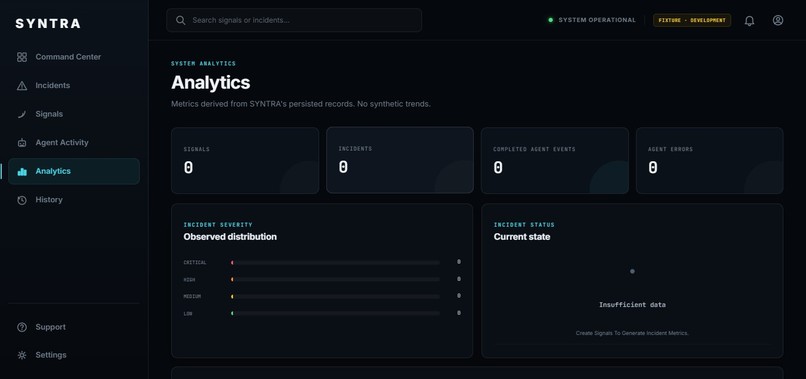Click the 'INCIDENT STATUS' label
Image resolution: width=806 pixels, height=379 pixels.
coord(524,225)
